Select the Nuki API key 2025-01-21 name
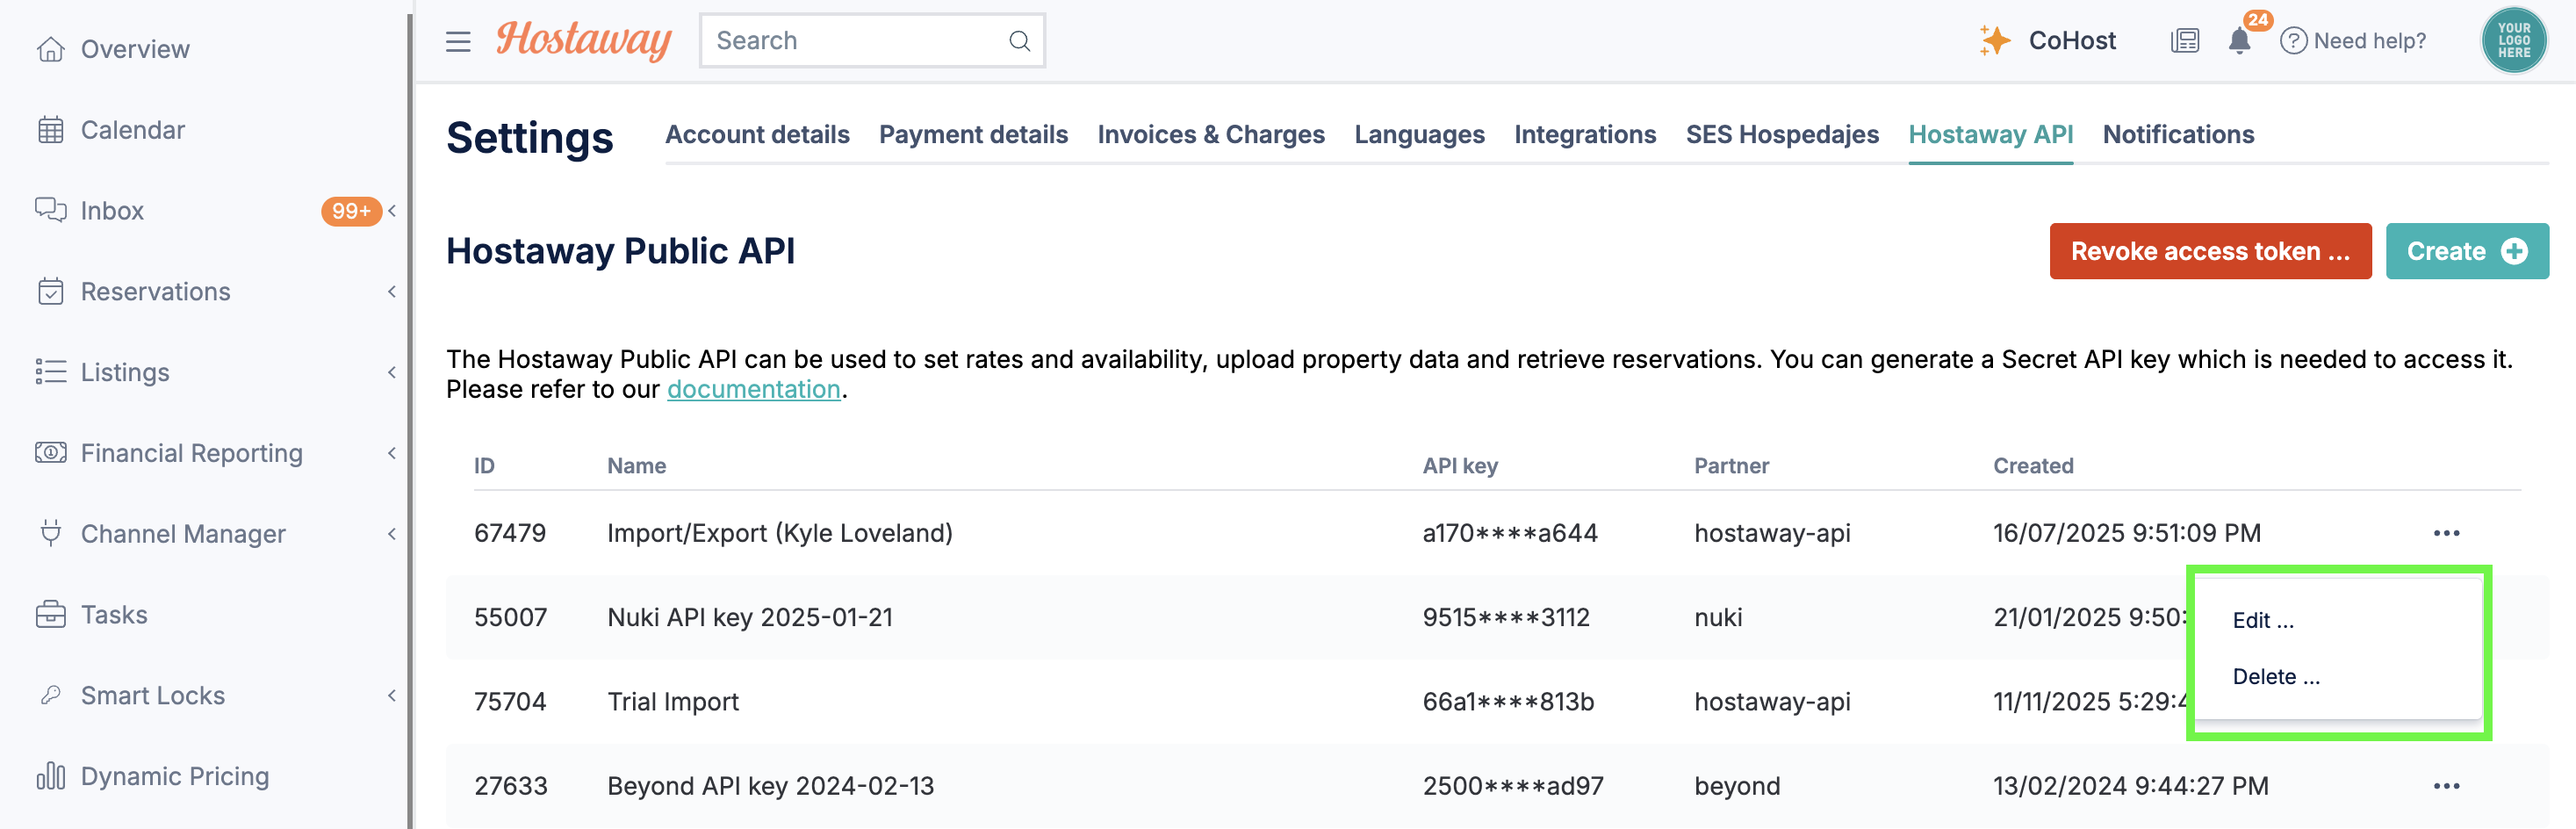Screen dimensions: 2576x829 pyautogui.click(x=749, y=617)
